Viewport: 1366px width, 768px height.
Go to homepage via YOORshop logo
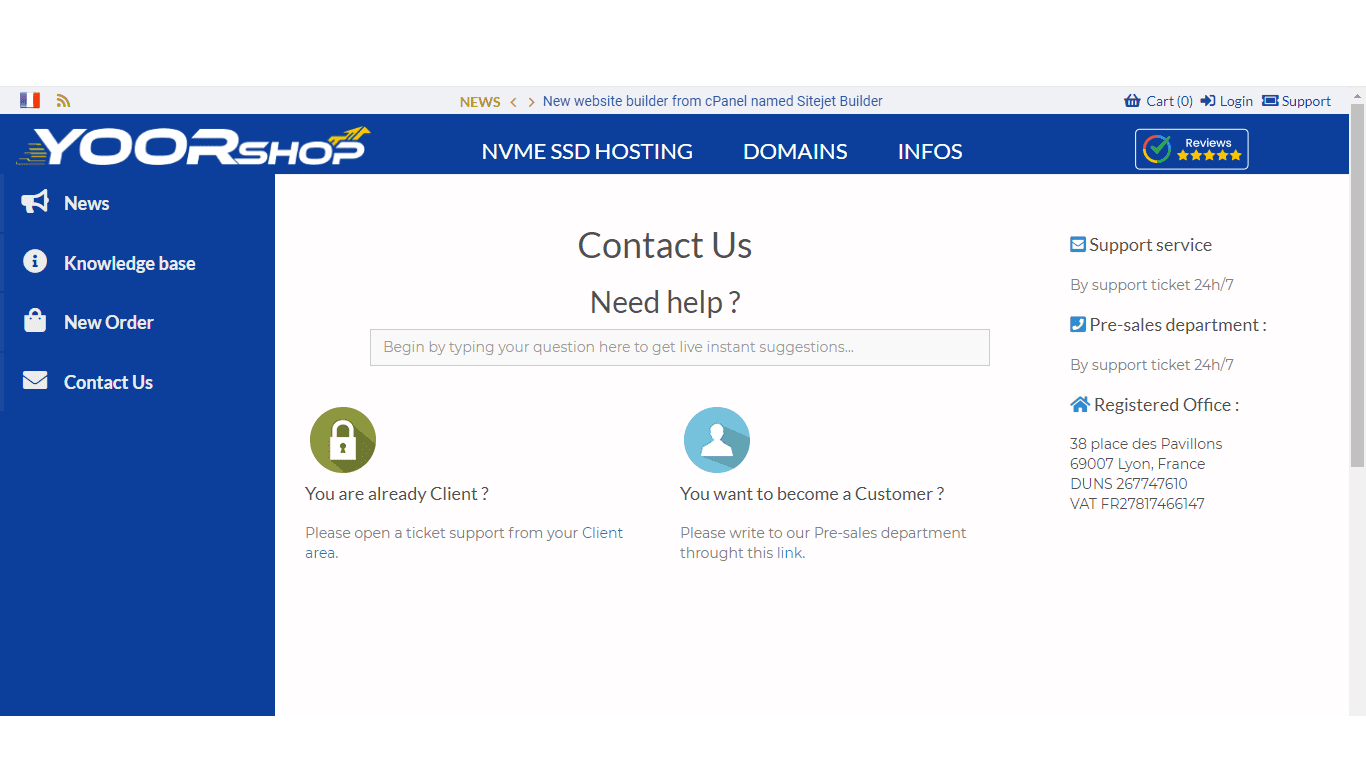(x=192, y=146)
